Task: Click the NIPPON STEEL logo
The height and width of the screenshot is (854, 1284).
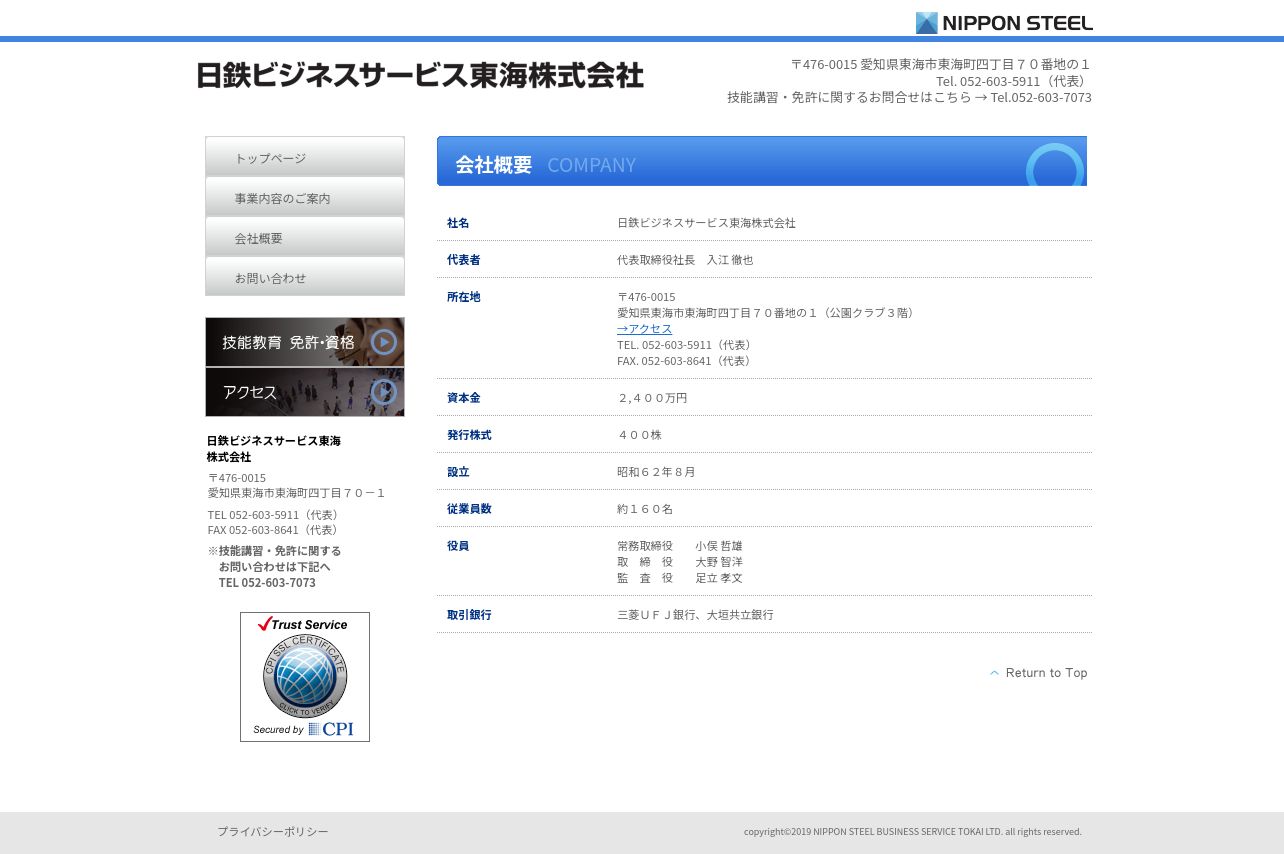Action: [1004, 23]
